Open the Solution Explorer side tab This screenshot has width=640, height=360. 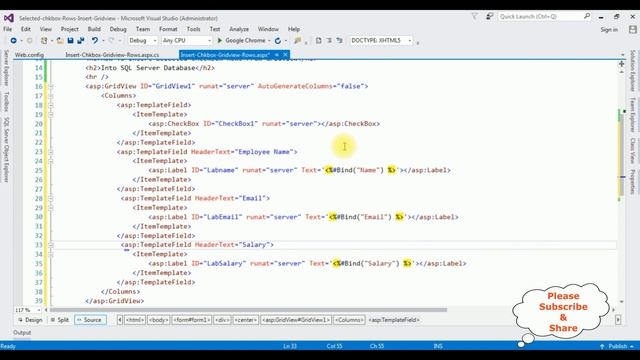pyautogui.click(x=633, y=71)
